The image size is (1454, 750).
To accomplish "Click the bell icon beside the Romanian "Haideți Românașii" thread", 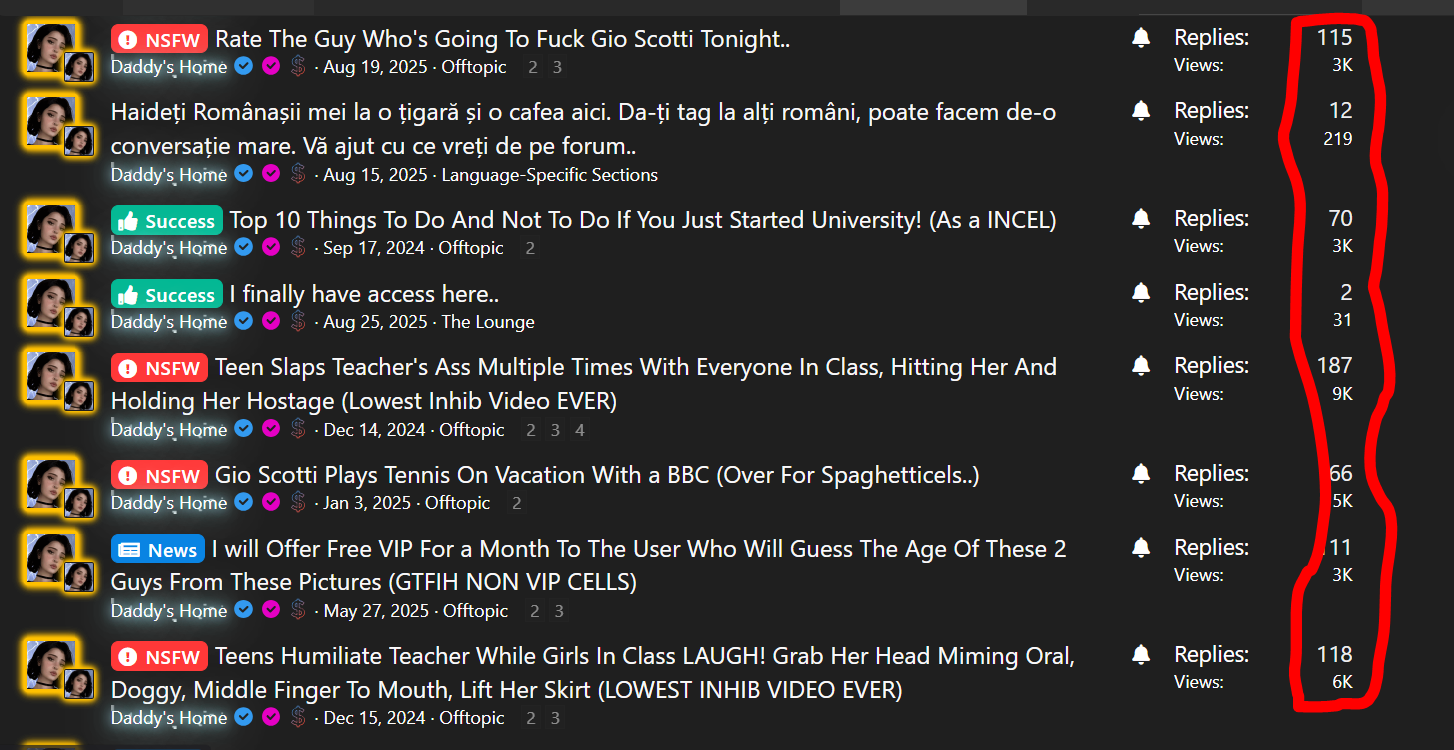I will coord(1141,111).
